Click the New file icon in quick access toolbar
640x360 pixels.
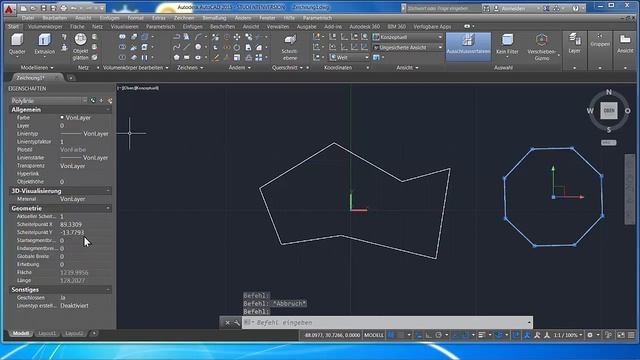click(24, 8)
